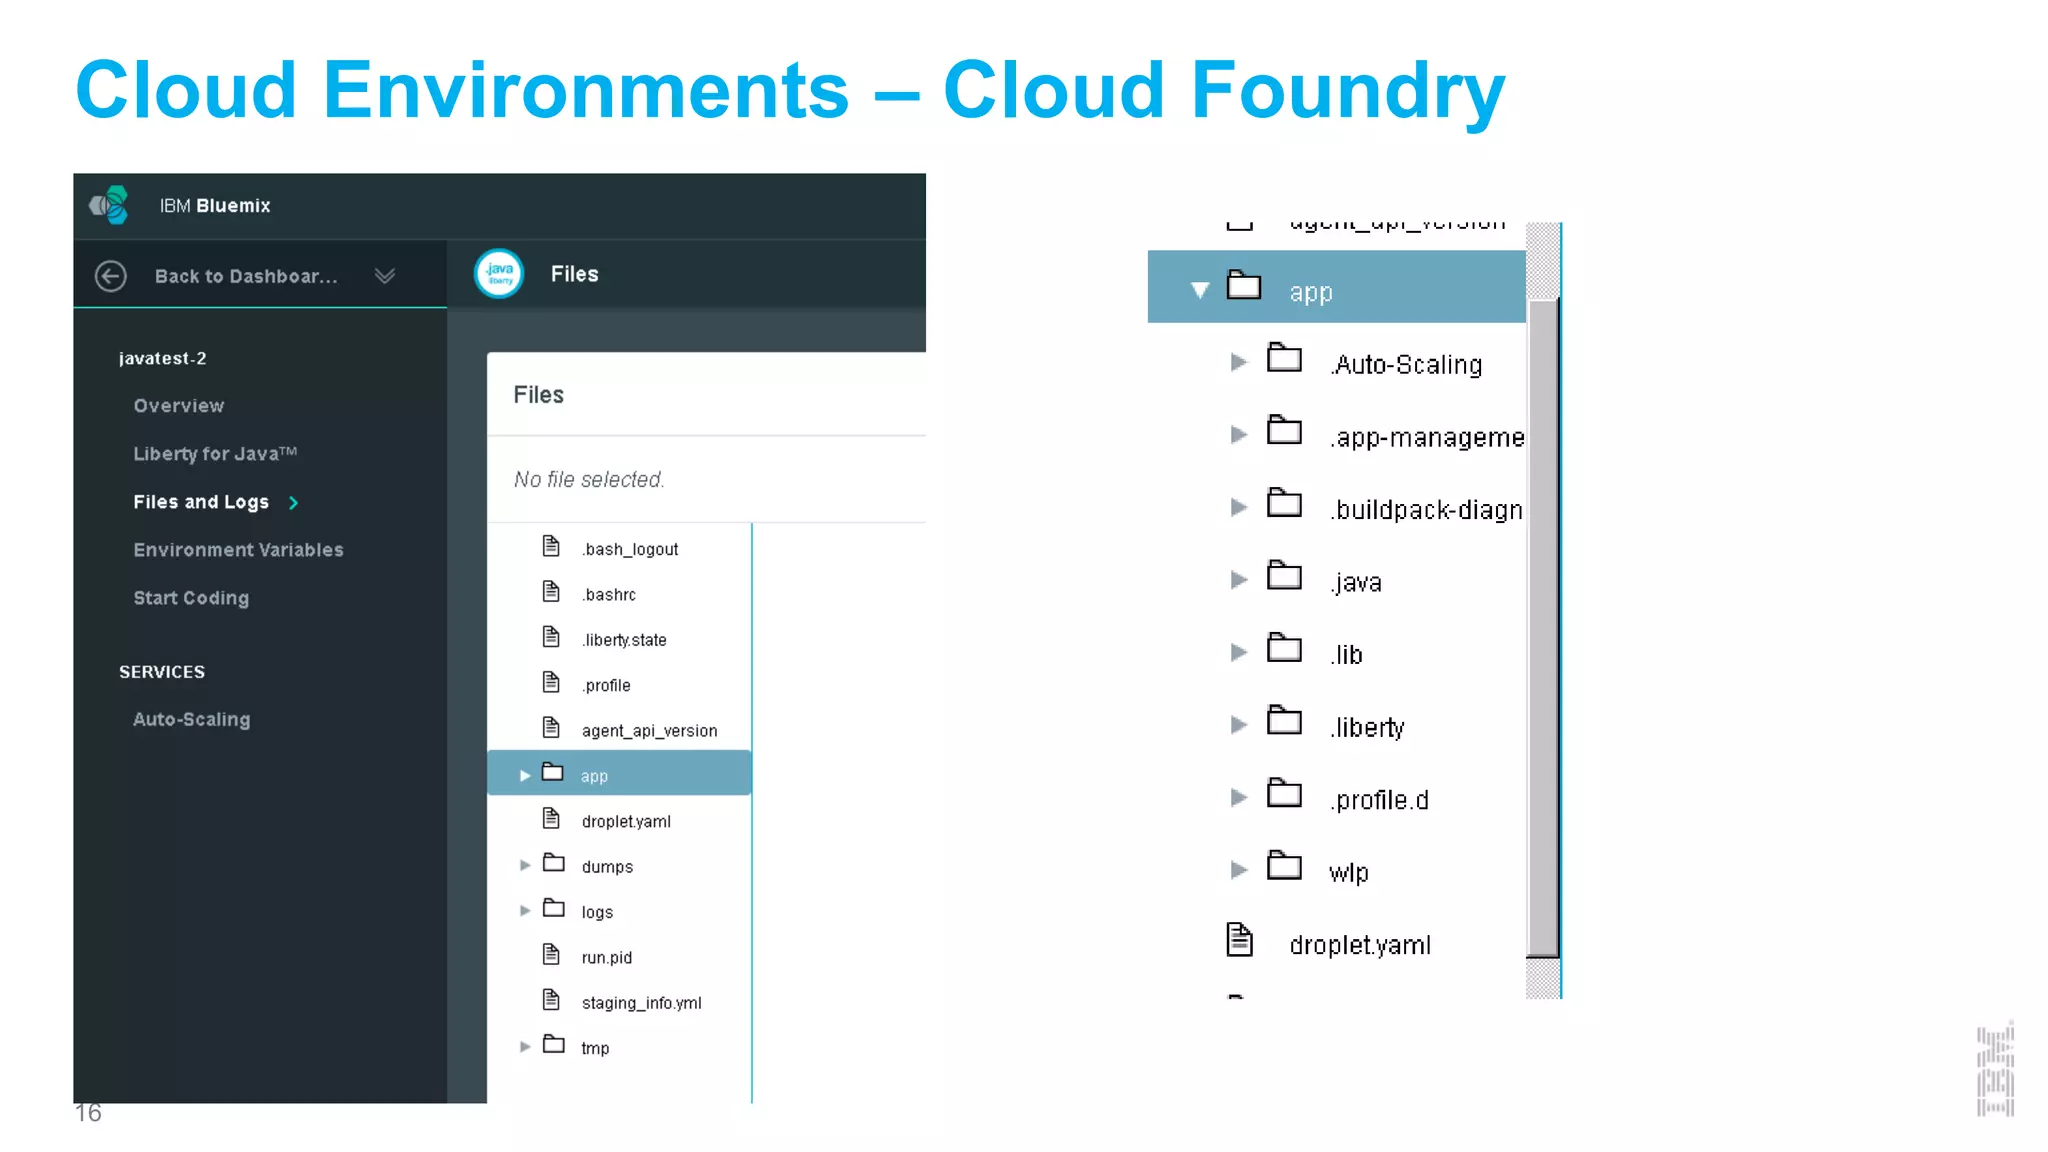Click the tmp folder icon
Screen dimensions: 2048x1152
point(554,1044)
